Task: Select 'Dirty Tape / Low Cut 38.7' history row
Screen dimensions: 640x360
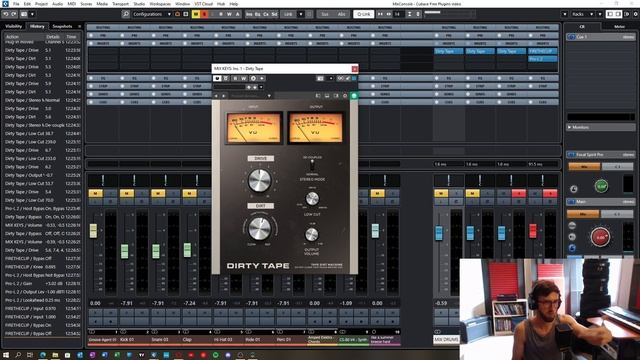Action: (42, 133)
